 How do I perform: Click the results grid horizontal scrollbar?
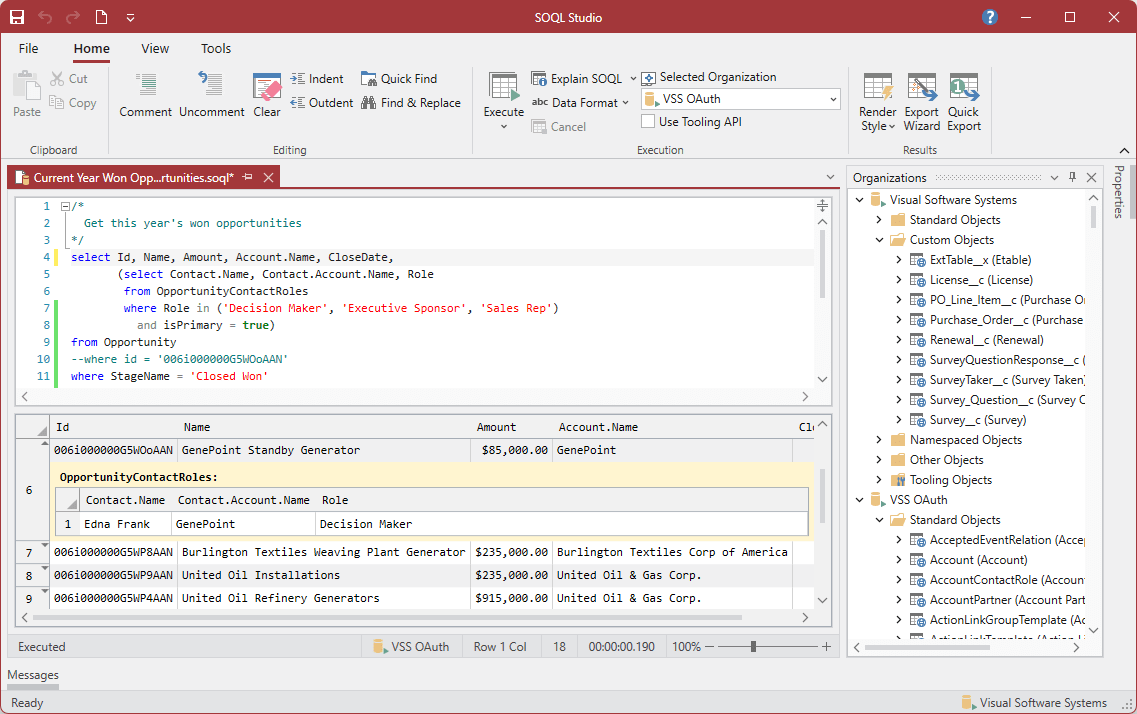pyautogui.click(x=388, y=618)
